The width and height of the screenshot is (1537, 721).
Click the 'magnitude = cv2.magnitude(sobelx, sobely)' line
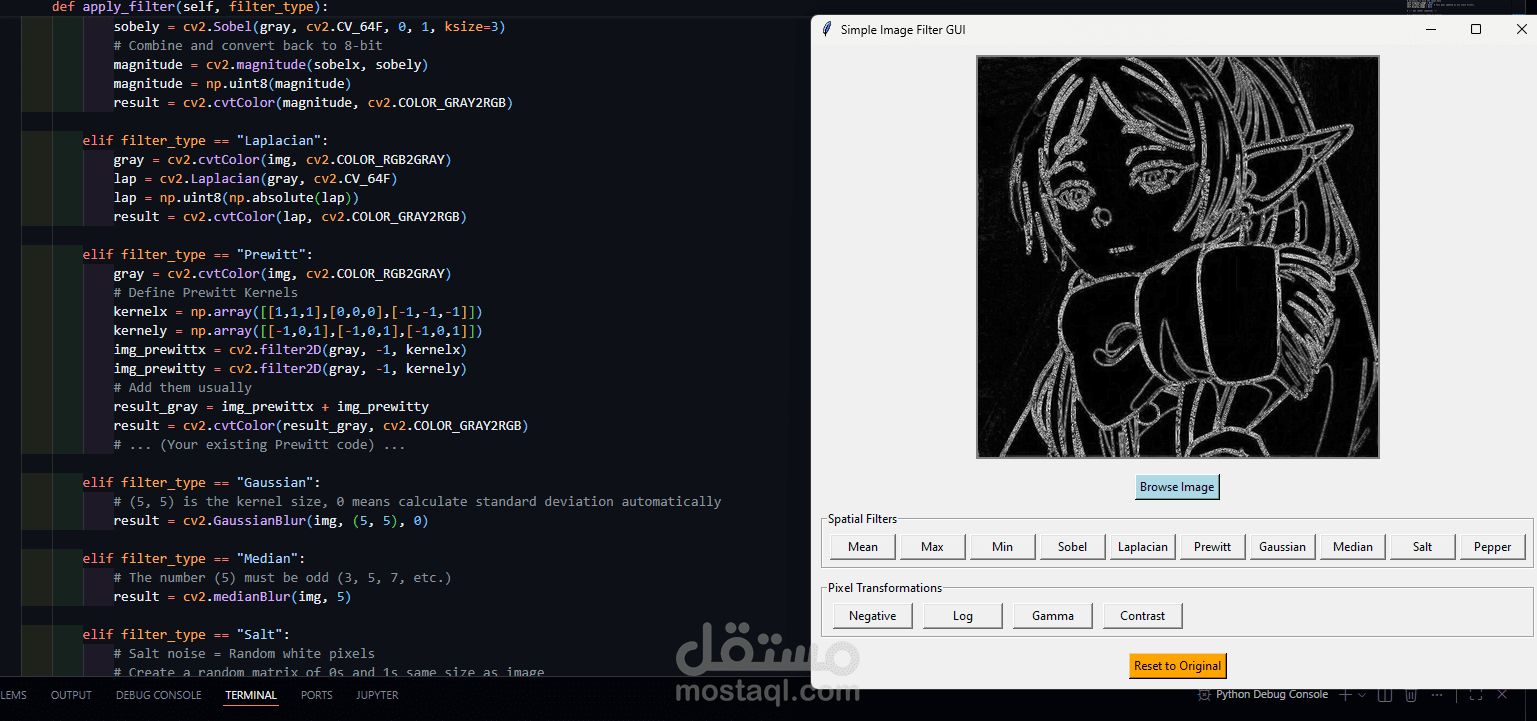[271, 65]
